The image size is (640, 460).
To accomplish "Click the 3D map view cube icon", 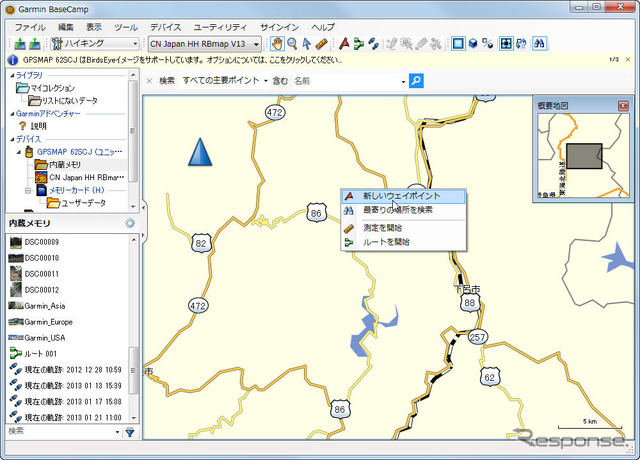I will pos(473,43).
